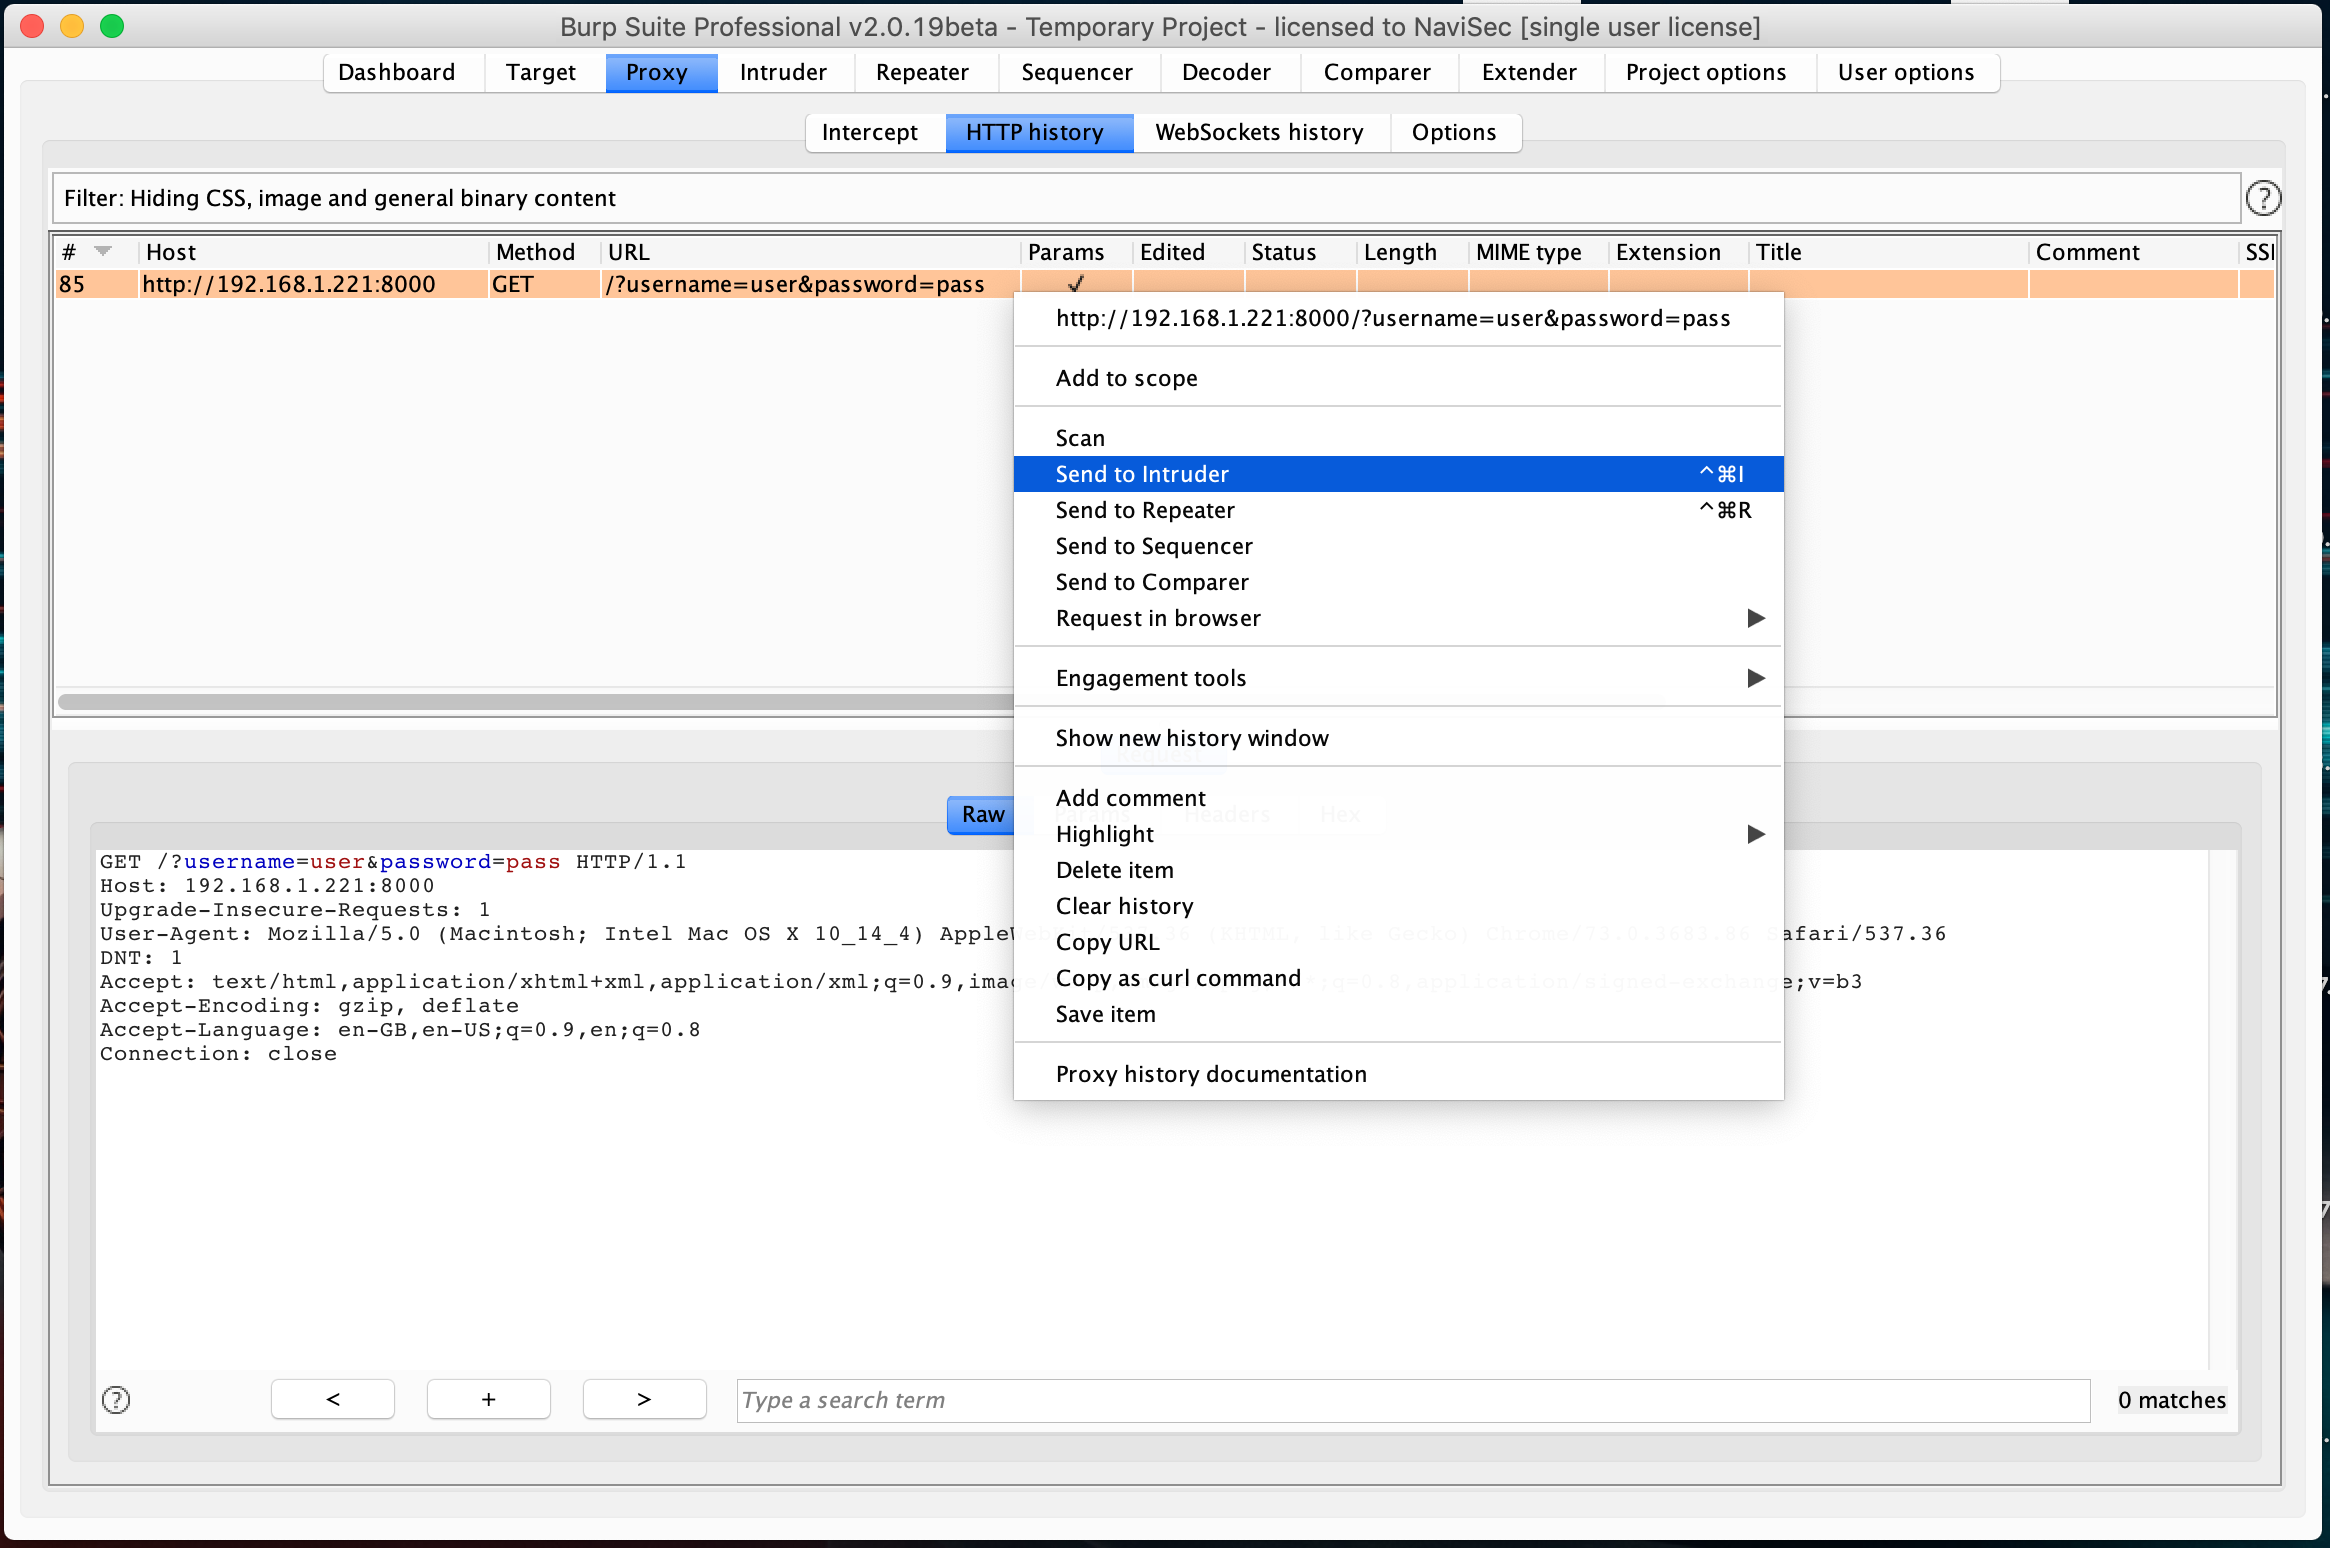Select the Raw request view tab

(x=983, y=814)
